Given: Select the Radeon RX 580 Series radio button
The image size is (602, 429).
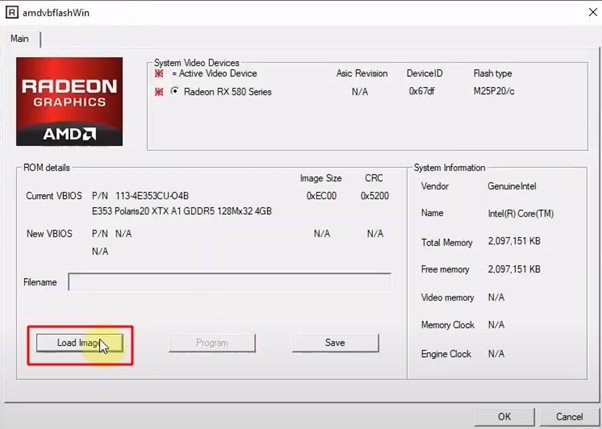Looking at the screenshot, I should pyautogui.click(x=175, y=92).
